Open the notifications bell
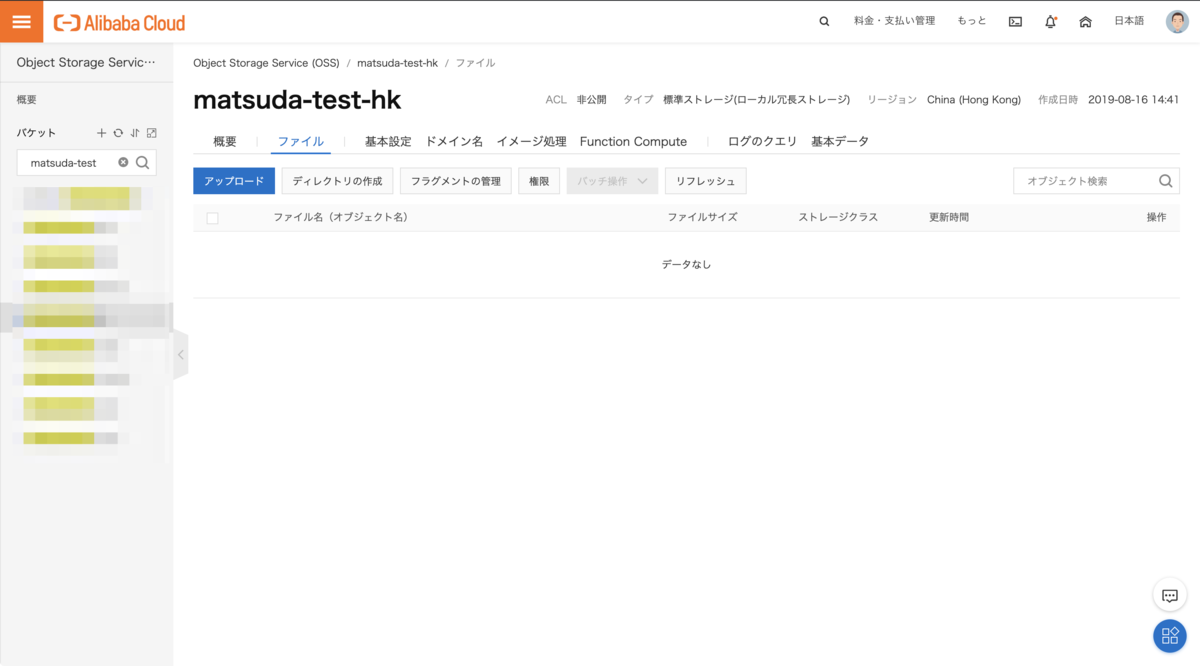1200x666 pixels. pos(1050,22)
